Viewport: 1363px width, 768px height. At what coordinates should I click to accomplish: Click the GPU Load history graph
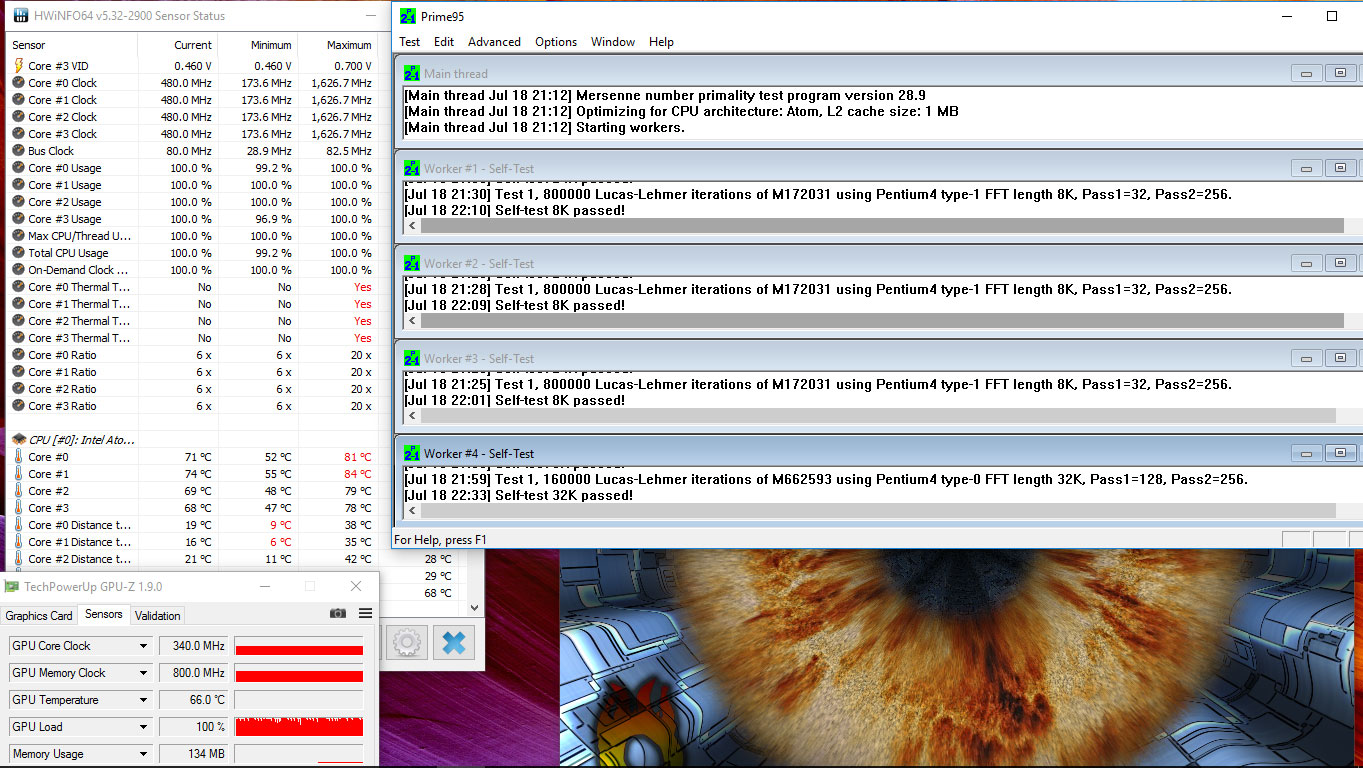click(x=299, y=727)
